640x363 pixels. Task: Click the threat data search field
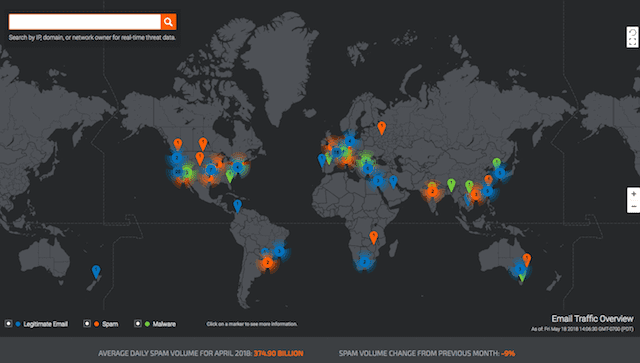click(x=85, y=22)
